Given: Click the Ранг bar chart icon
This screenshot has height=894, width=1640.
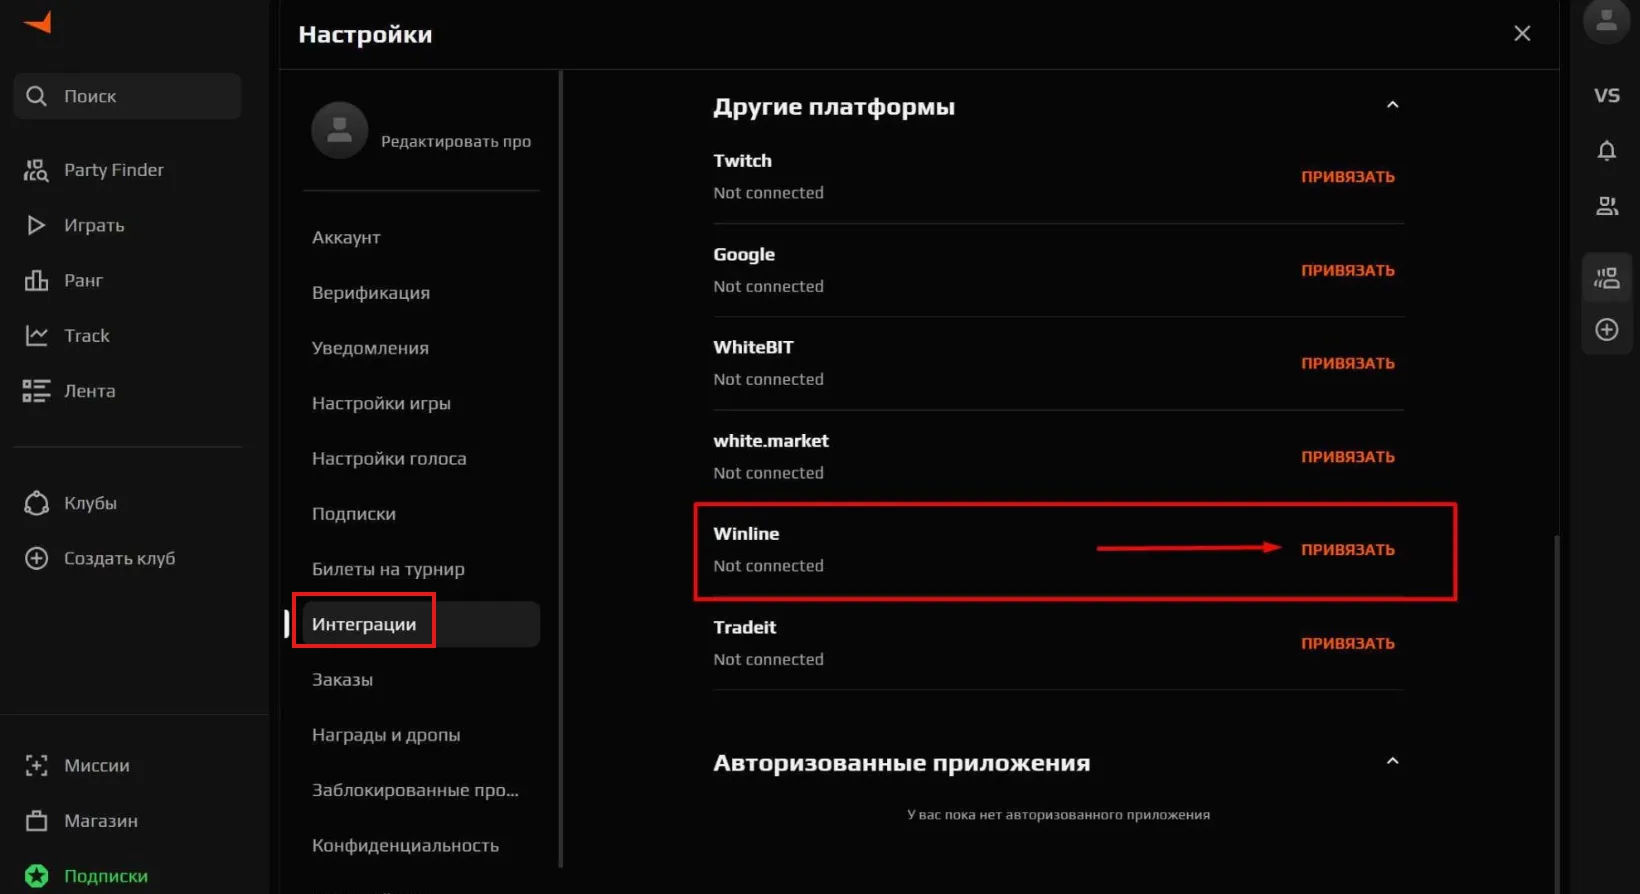Looking at the screenshot, I should tap(36, 280).
